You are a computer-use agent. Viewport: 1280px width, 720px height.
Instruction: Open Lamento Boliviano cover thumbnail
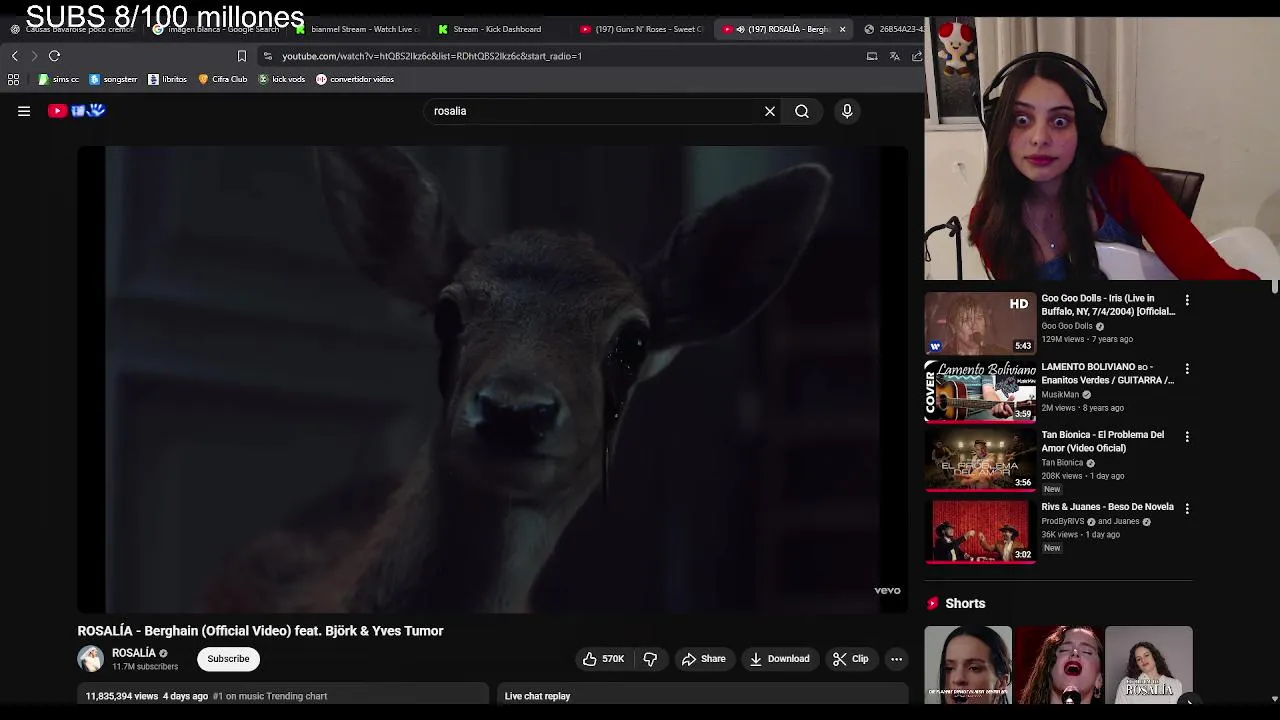tap(980, 391)
